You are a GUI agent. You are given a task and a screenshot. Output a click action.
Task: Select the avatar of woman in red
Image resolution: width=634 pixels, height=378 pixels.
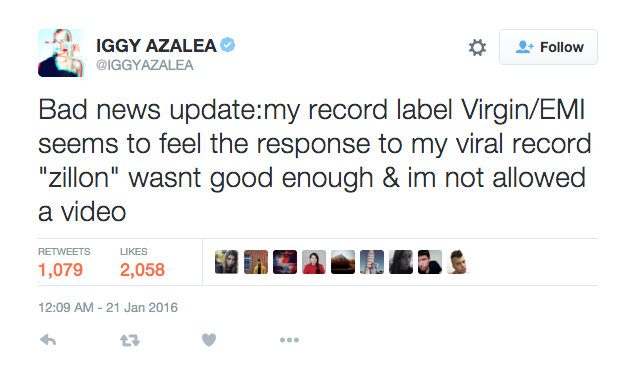tap(314, 262)
